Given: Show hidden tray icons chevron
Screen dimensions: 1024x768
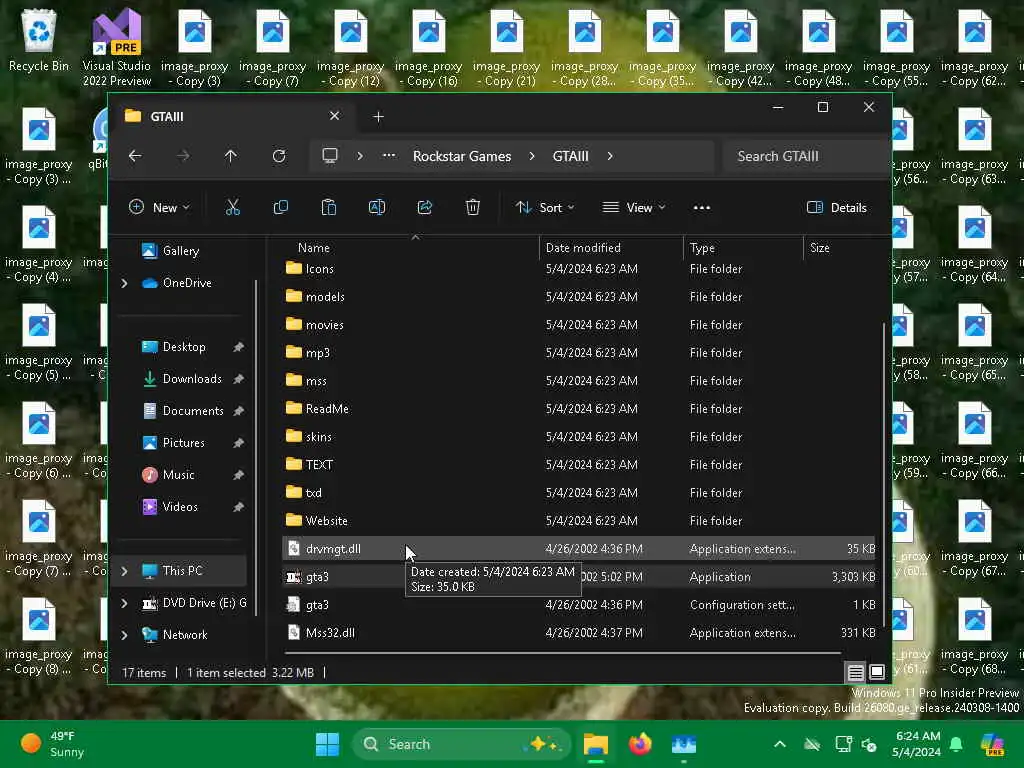Looking at the screenshot, I should coord(780,744).
